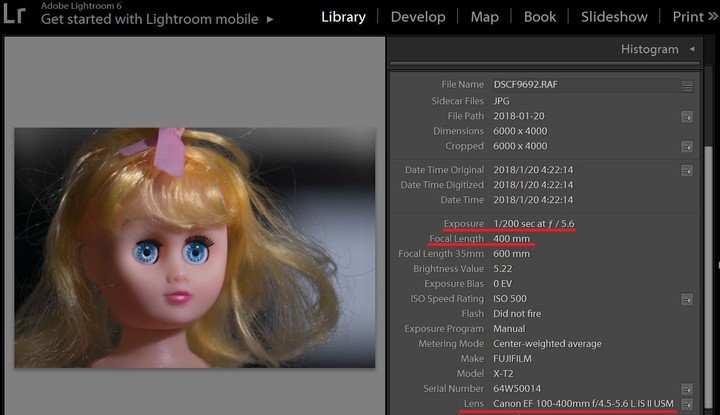This screenshot has height=415, width=720.
Task: Click the Date Time Original arrow button
Action: pos(687,171)
